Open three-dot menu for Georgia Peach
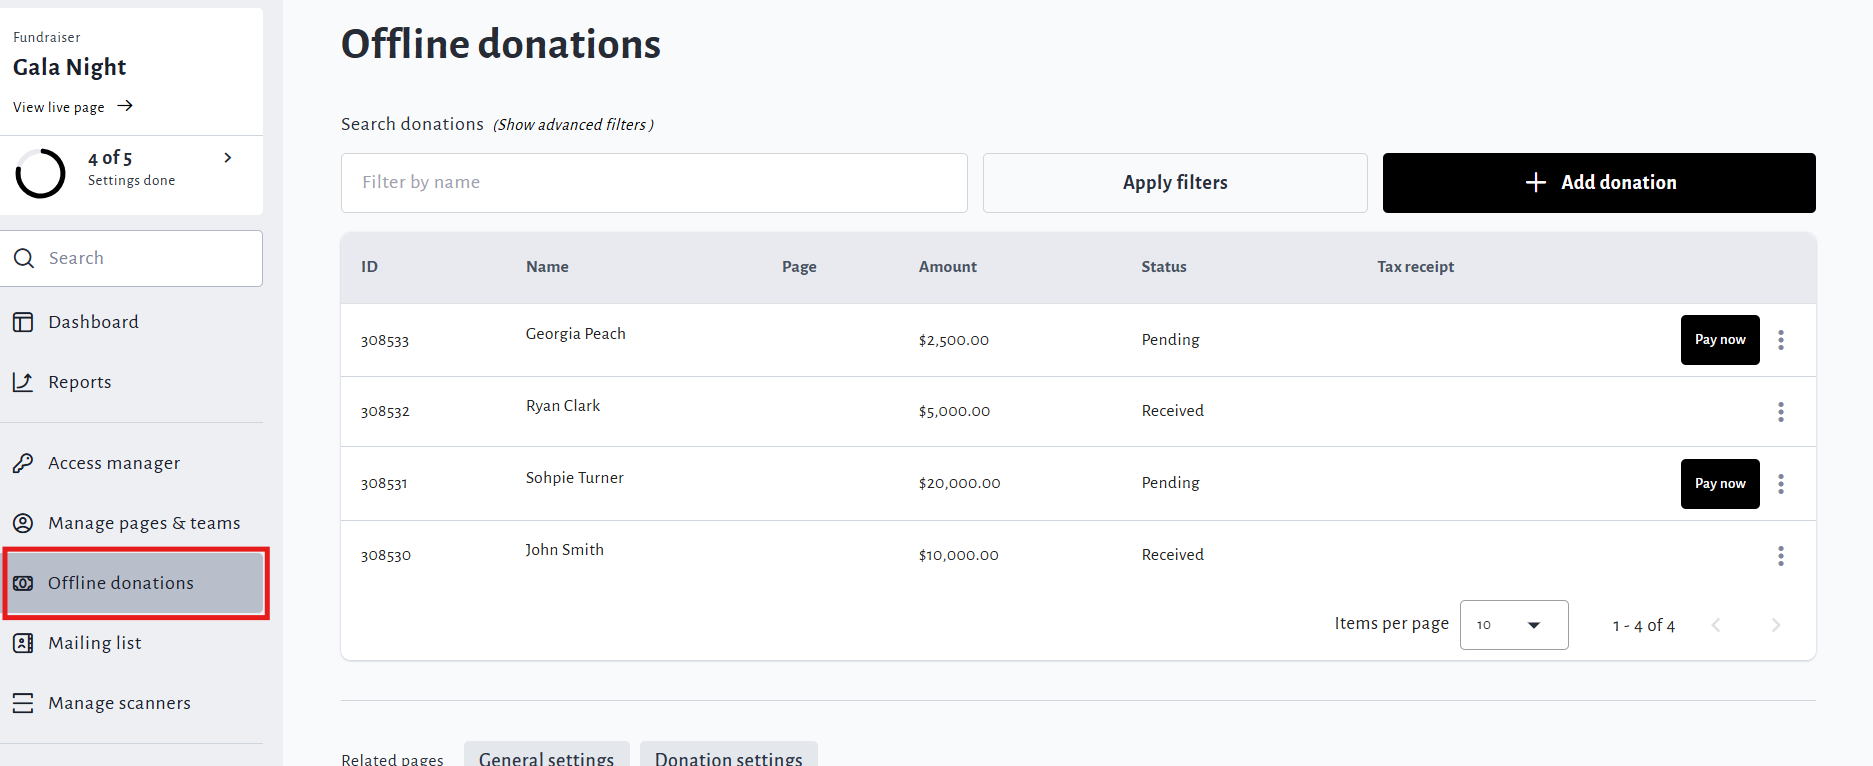 click(1780, 340)
